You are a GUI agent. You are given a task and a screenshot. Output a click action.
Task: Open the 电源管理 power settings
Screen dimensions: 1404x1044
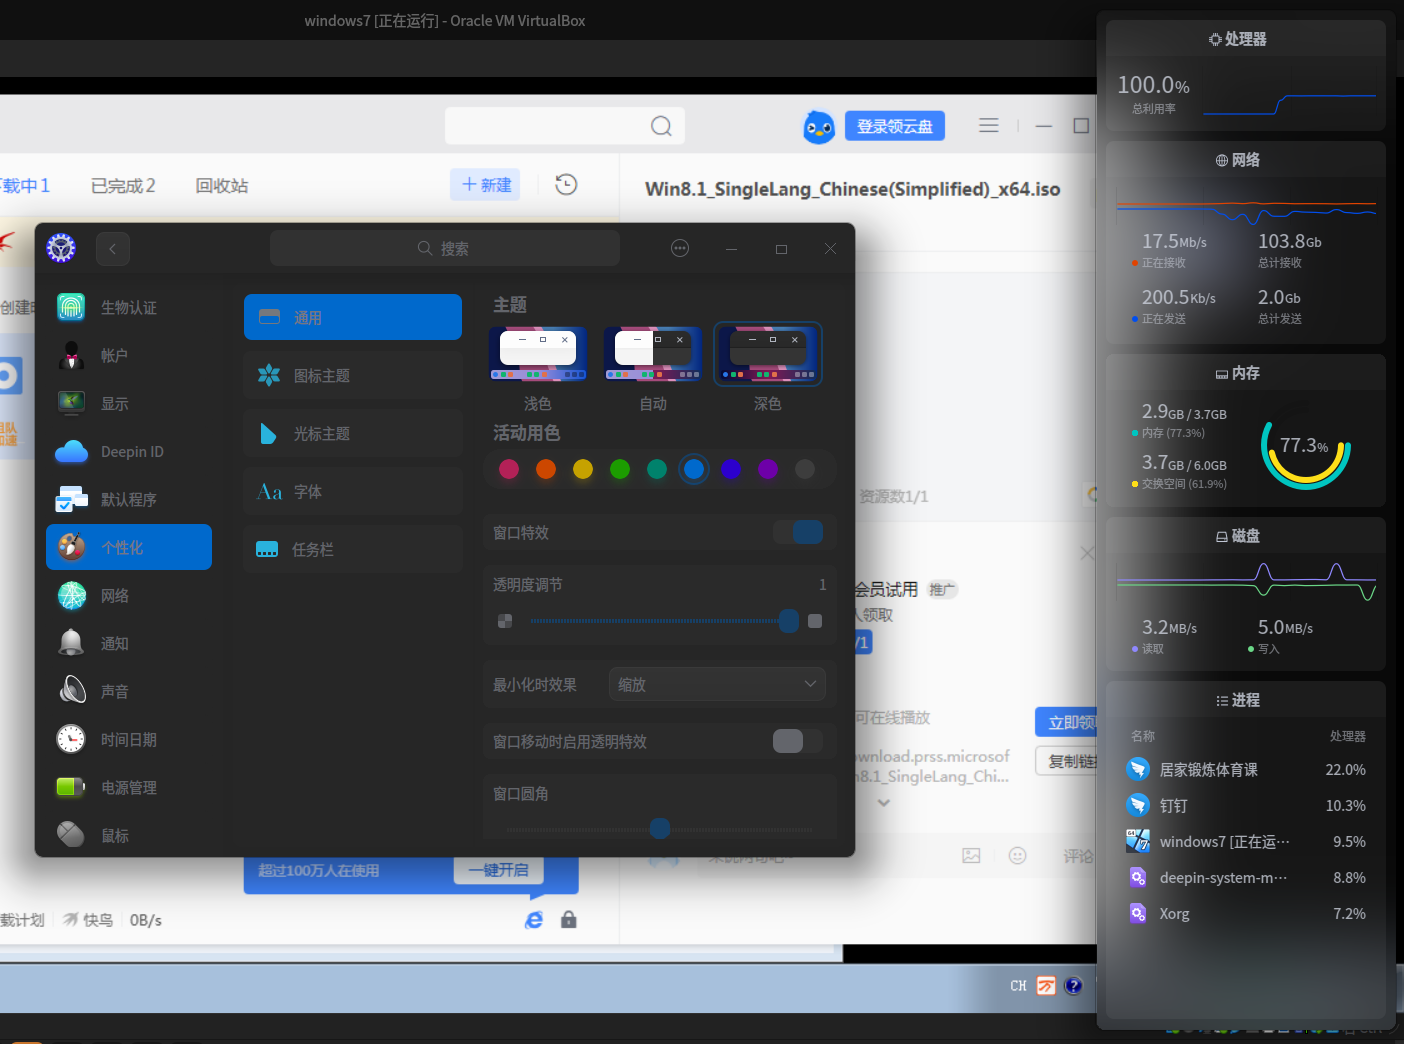pos(128,787)
